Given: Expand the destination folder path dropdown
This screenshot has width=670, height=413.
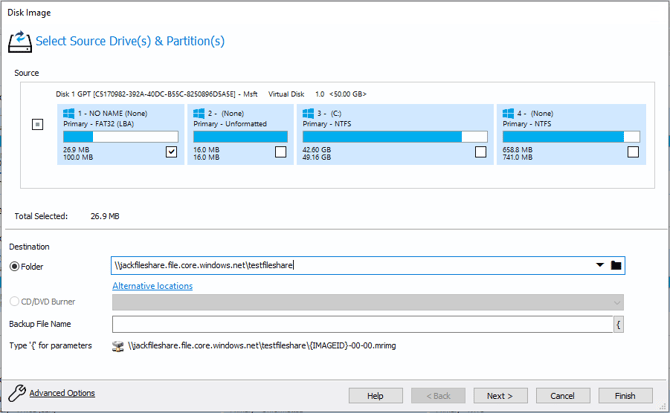Looking at the screenshot, I should click(x=599, y=266).
